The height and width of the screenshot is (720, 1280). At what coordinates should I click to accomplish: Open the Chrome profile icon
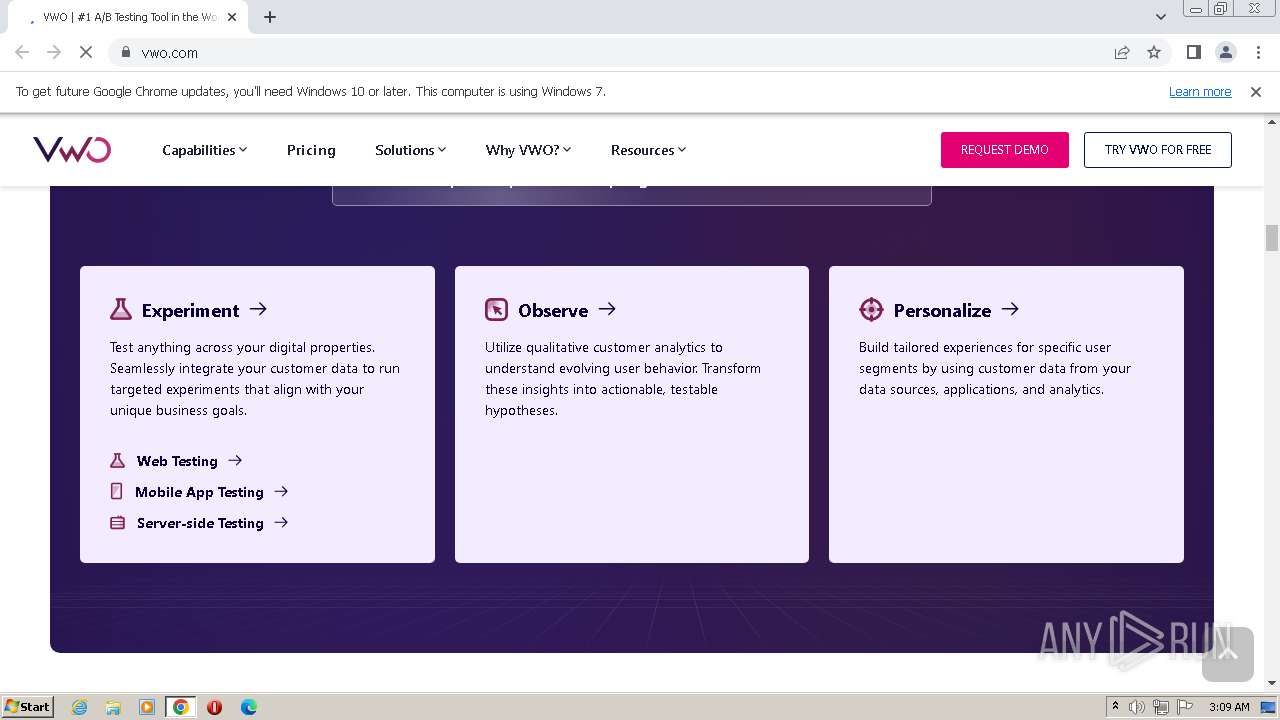point(1226,52)
